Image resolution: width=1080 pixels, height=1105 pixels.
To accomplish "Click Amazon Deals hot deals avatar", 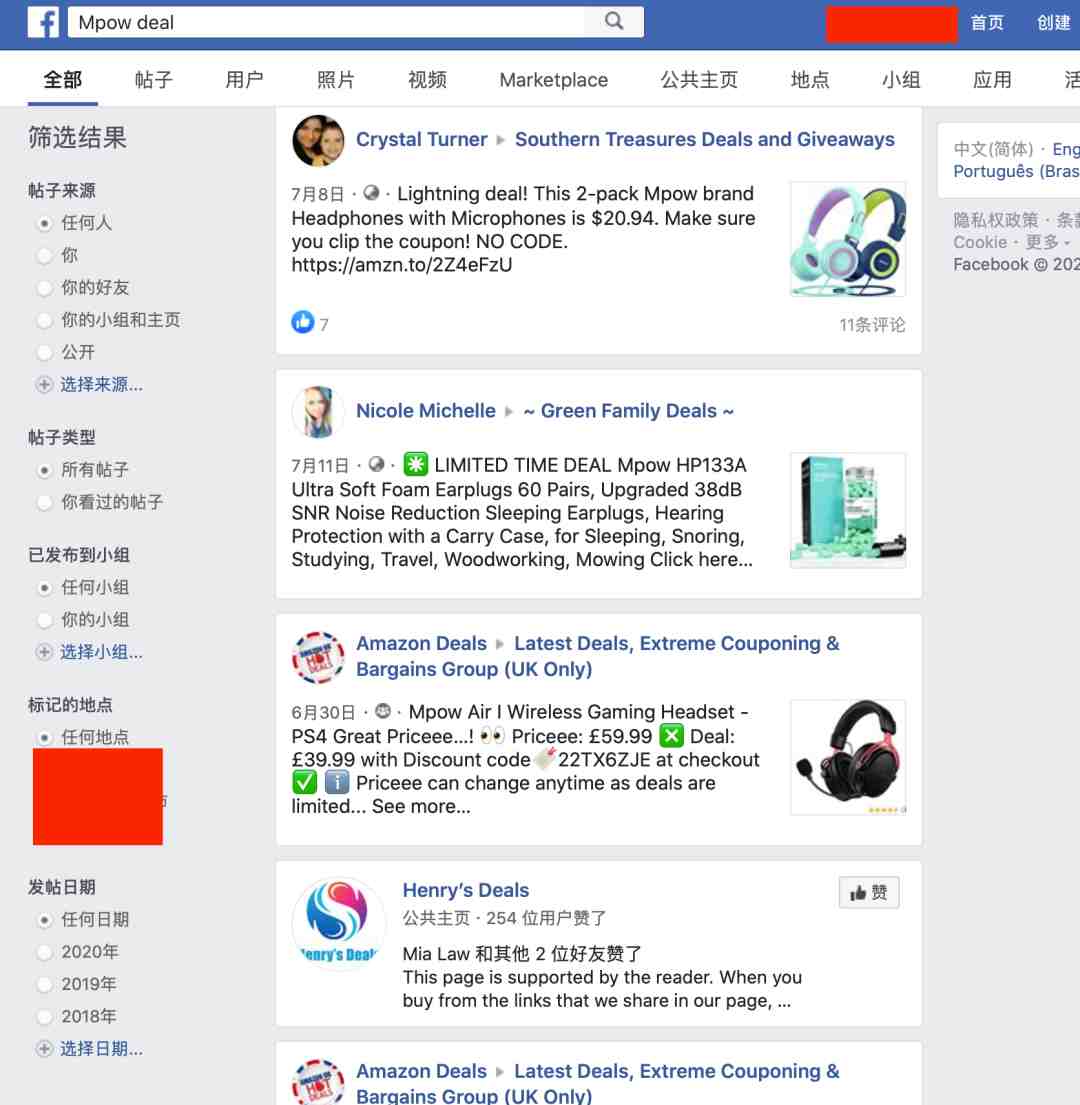I will [x=318, y=658].
